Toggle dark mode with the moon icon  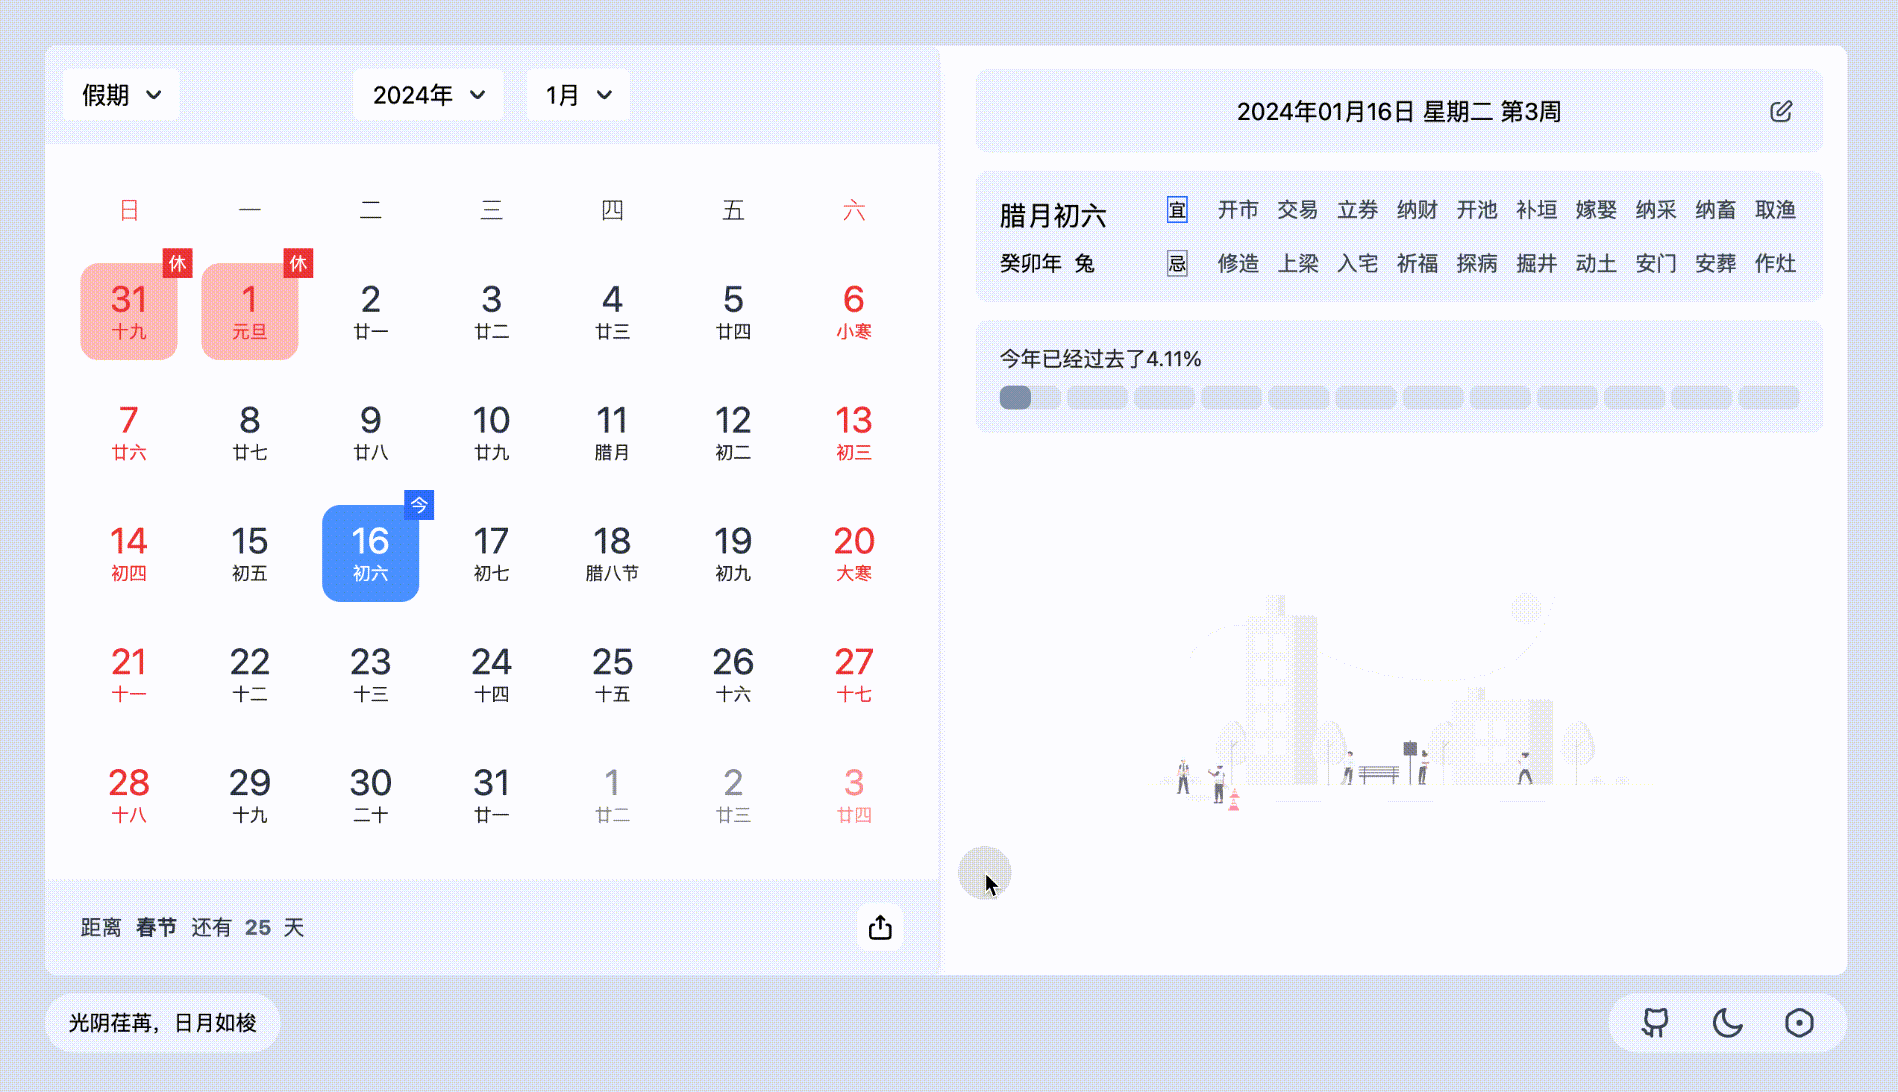point(1727,1023)
